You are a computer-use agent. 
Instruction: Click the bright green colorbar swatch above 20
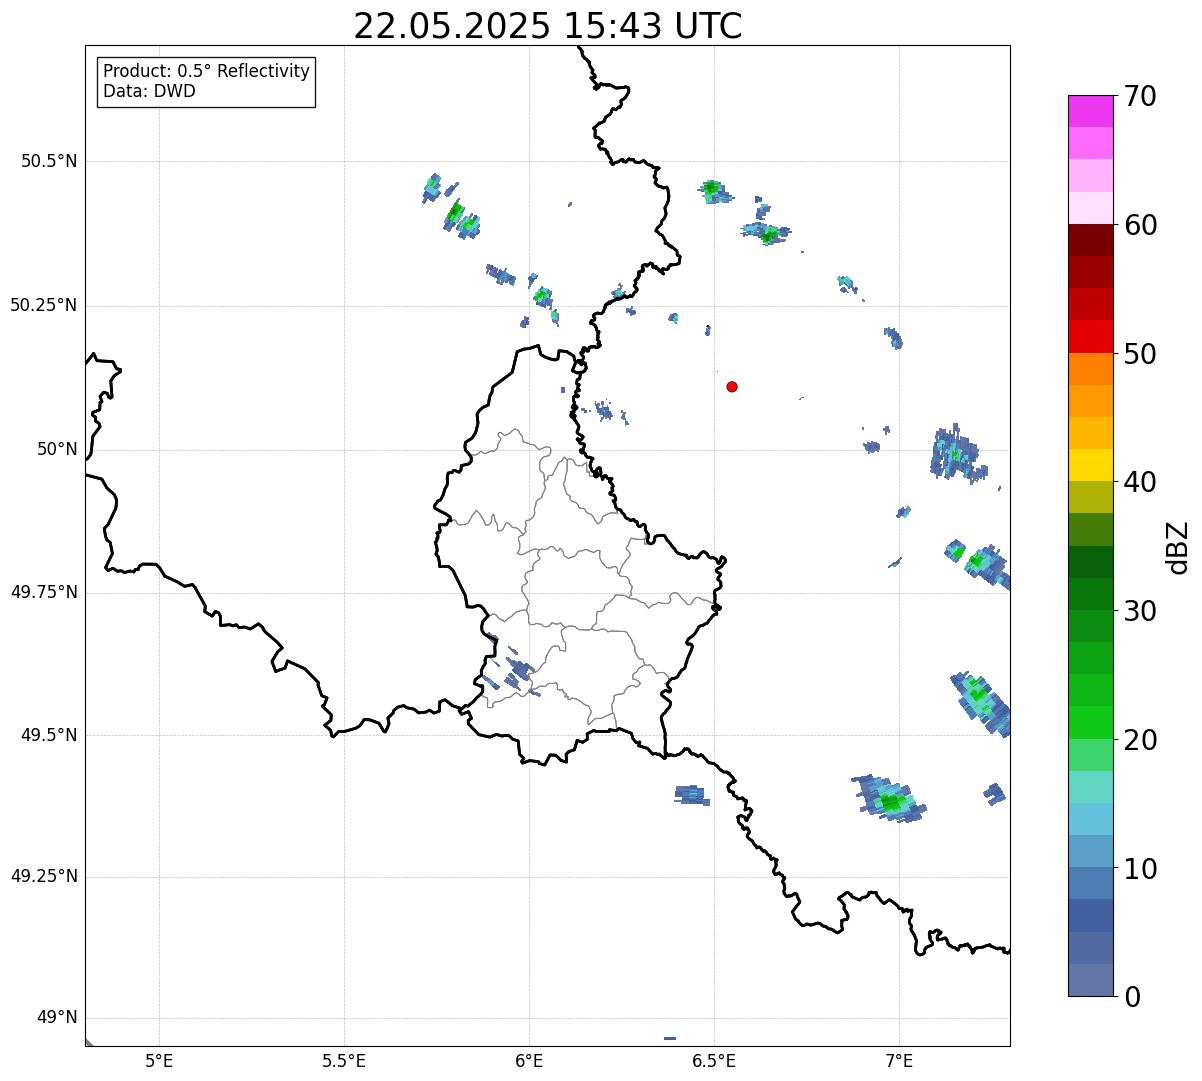(x=1090, y=723)
